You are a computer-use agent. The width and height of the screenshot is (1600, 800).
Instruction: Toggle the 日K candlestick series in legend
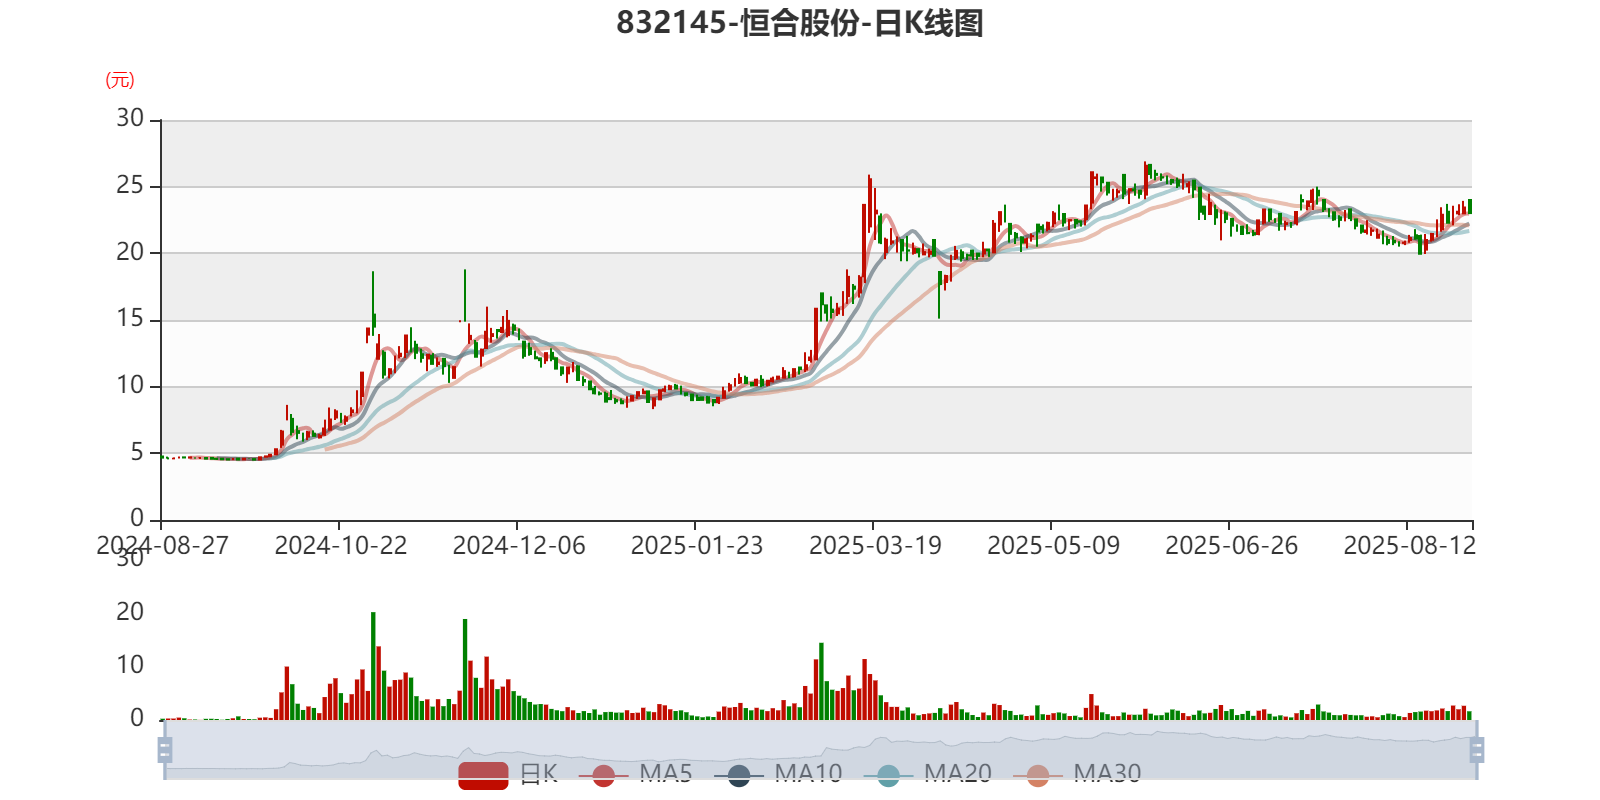point(508,774)
